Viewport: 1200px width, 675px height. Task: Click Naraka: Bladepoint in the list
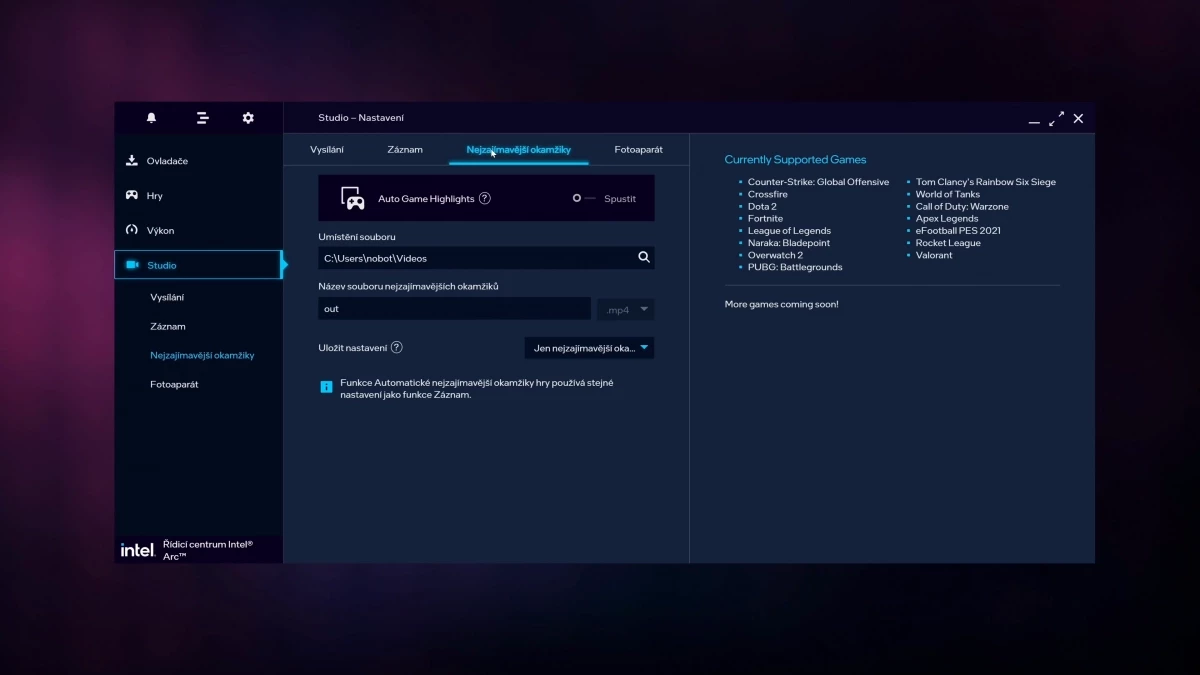(x=789, y=242)
